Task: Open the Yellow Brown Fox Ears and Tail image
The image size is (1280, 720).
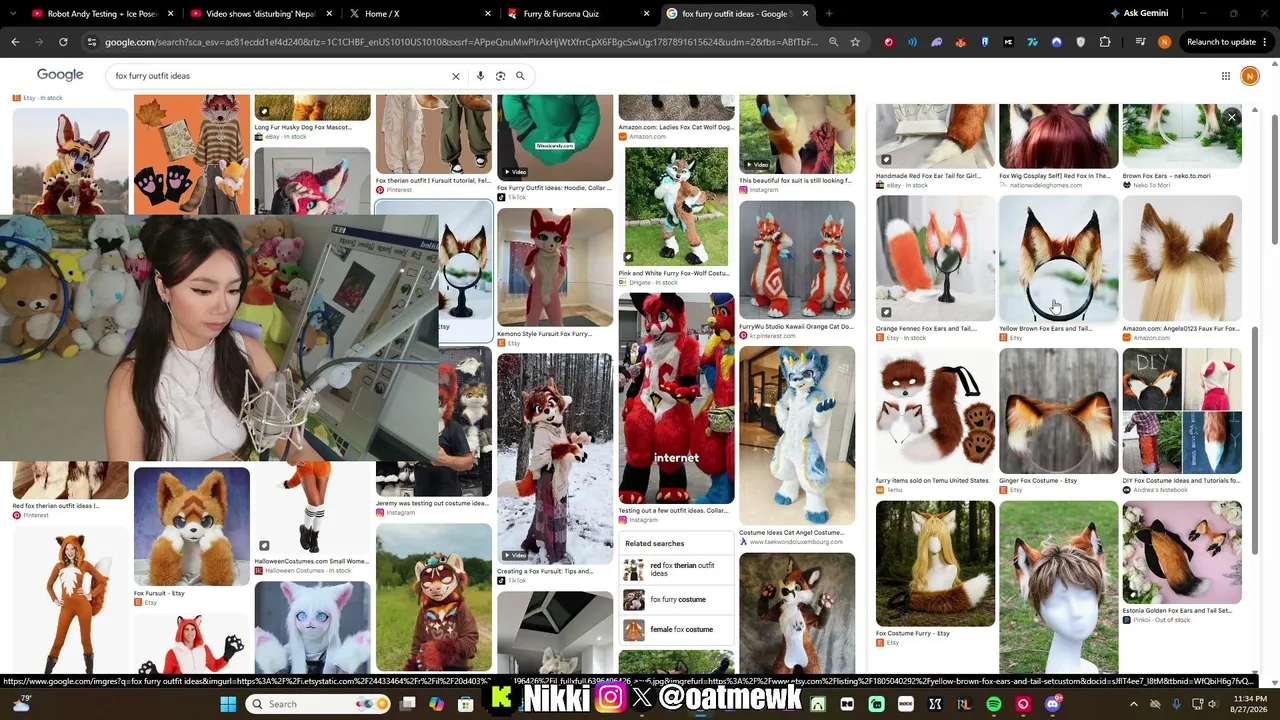Action: tap(1058, 258)
